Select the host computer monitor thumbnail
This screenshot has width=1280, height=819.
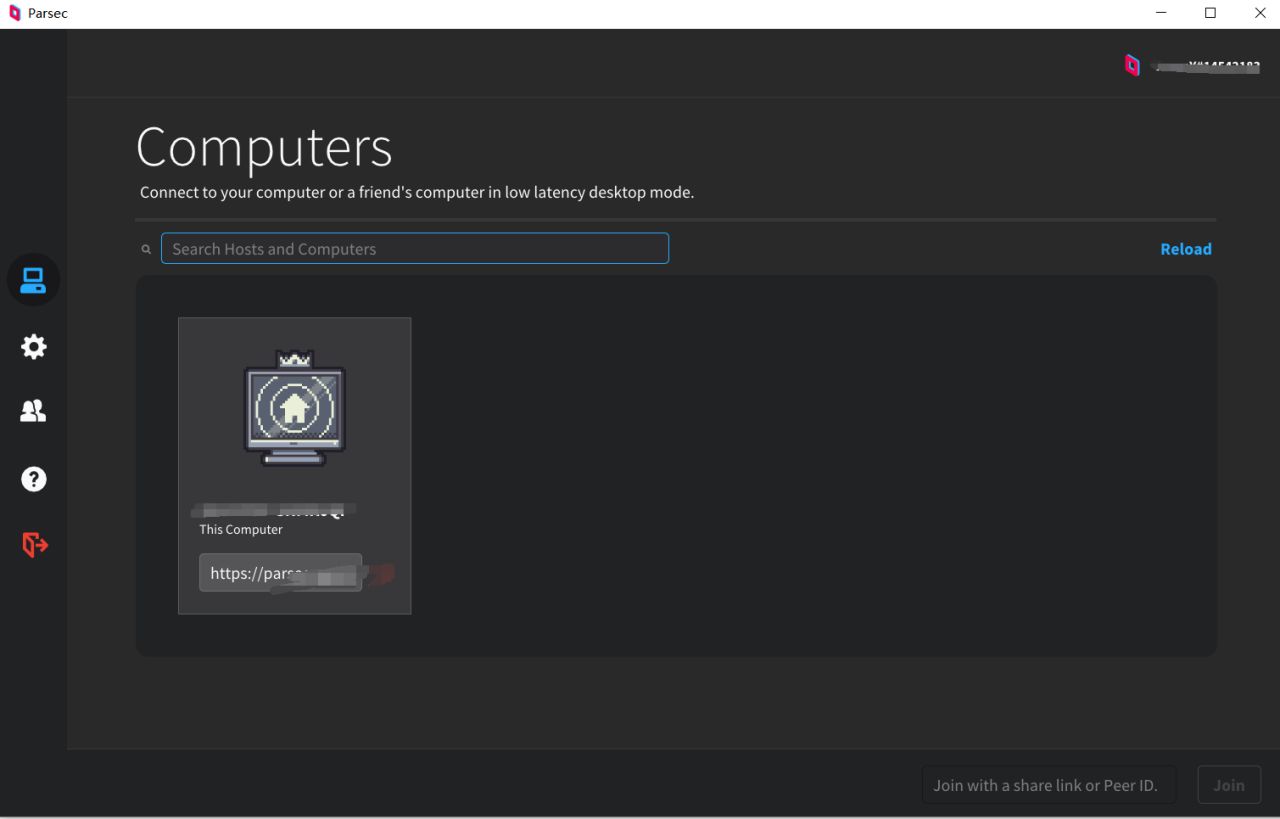pyautogui.click(x=294, y=408)
